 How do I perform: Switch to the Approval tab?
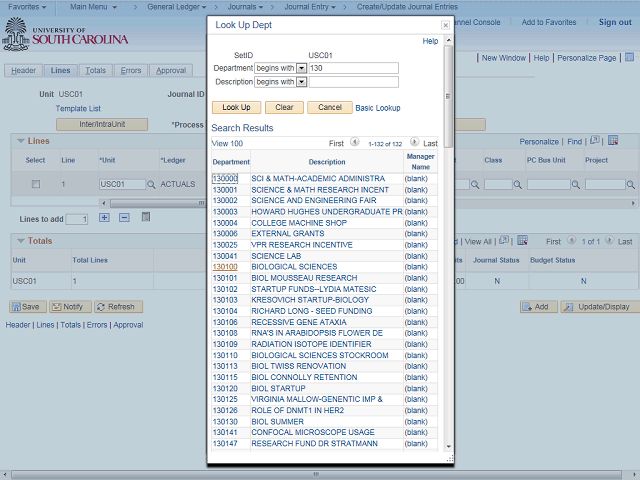[x=171, y=71]
